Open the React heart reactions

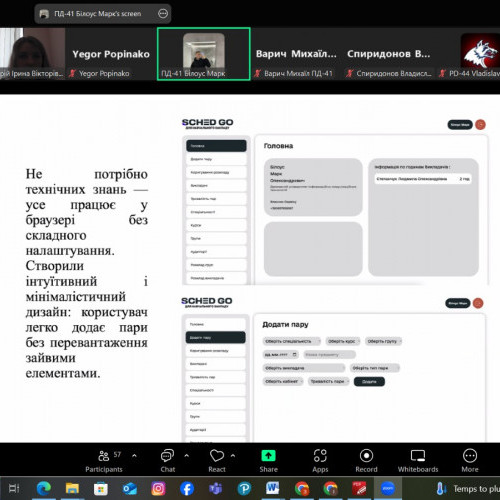click(217, 461)
